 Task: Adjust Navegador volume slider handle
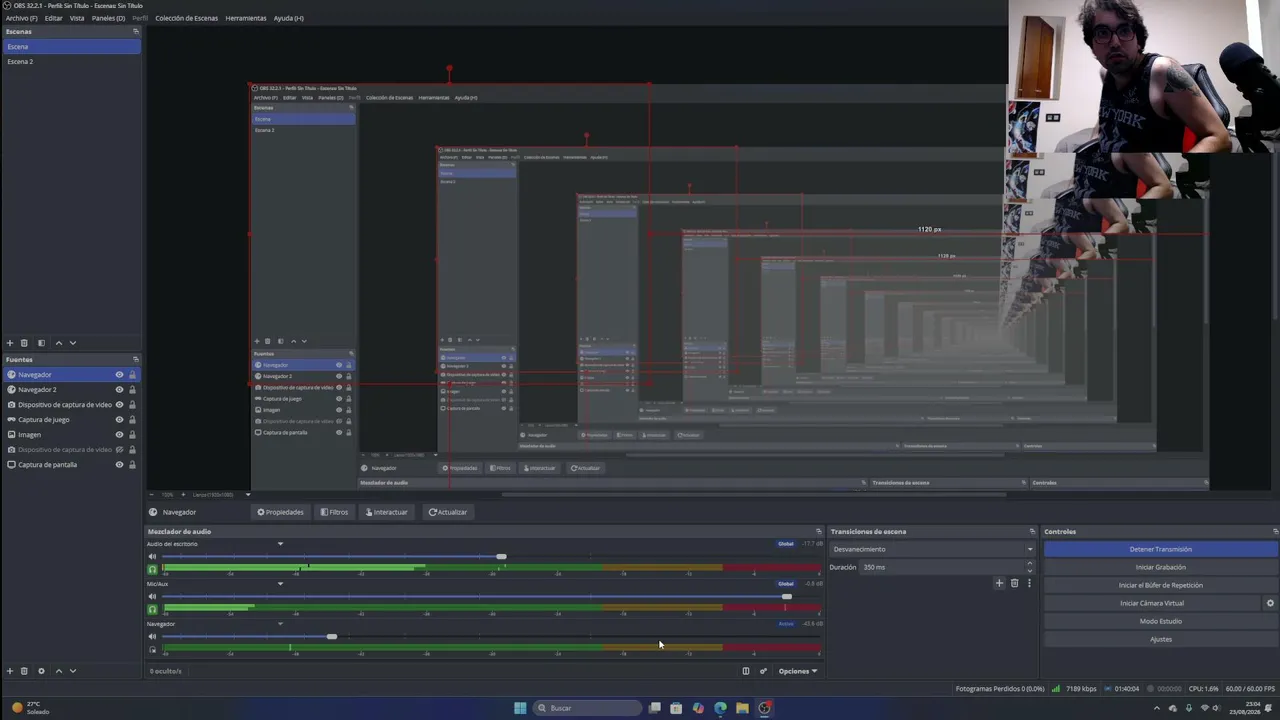point(331,636)
